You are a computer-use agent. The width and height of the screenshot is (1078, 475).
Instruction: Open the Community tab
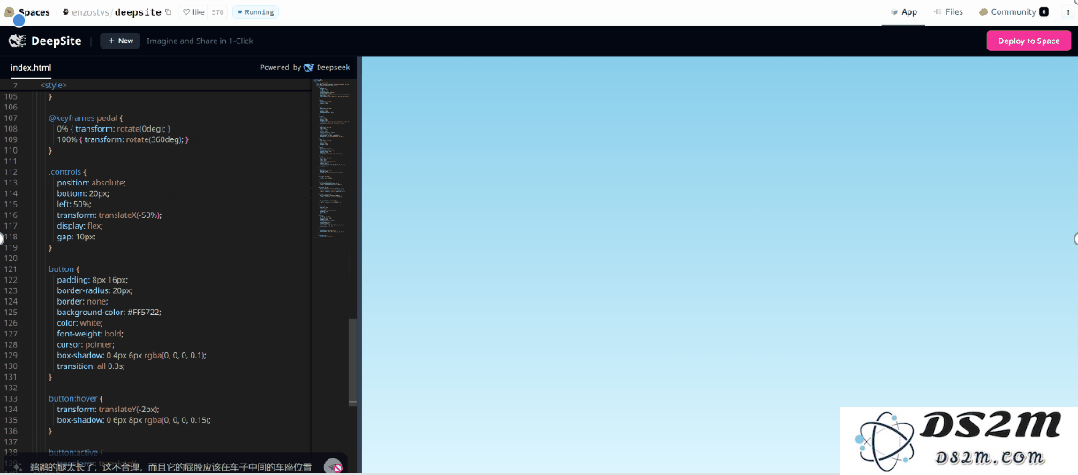click(x=1013, y=12)
